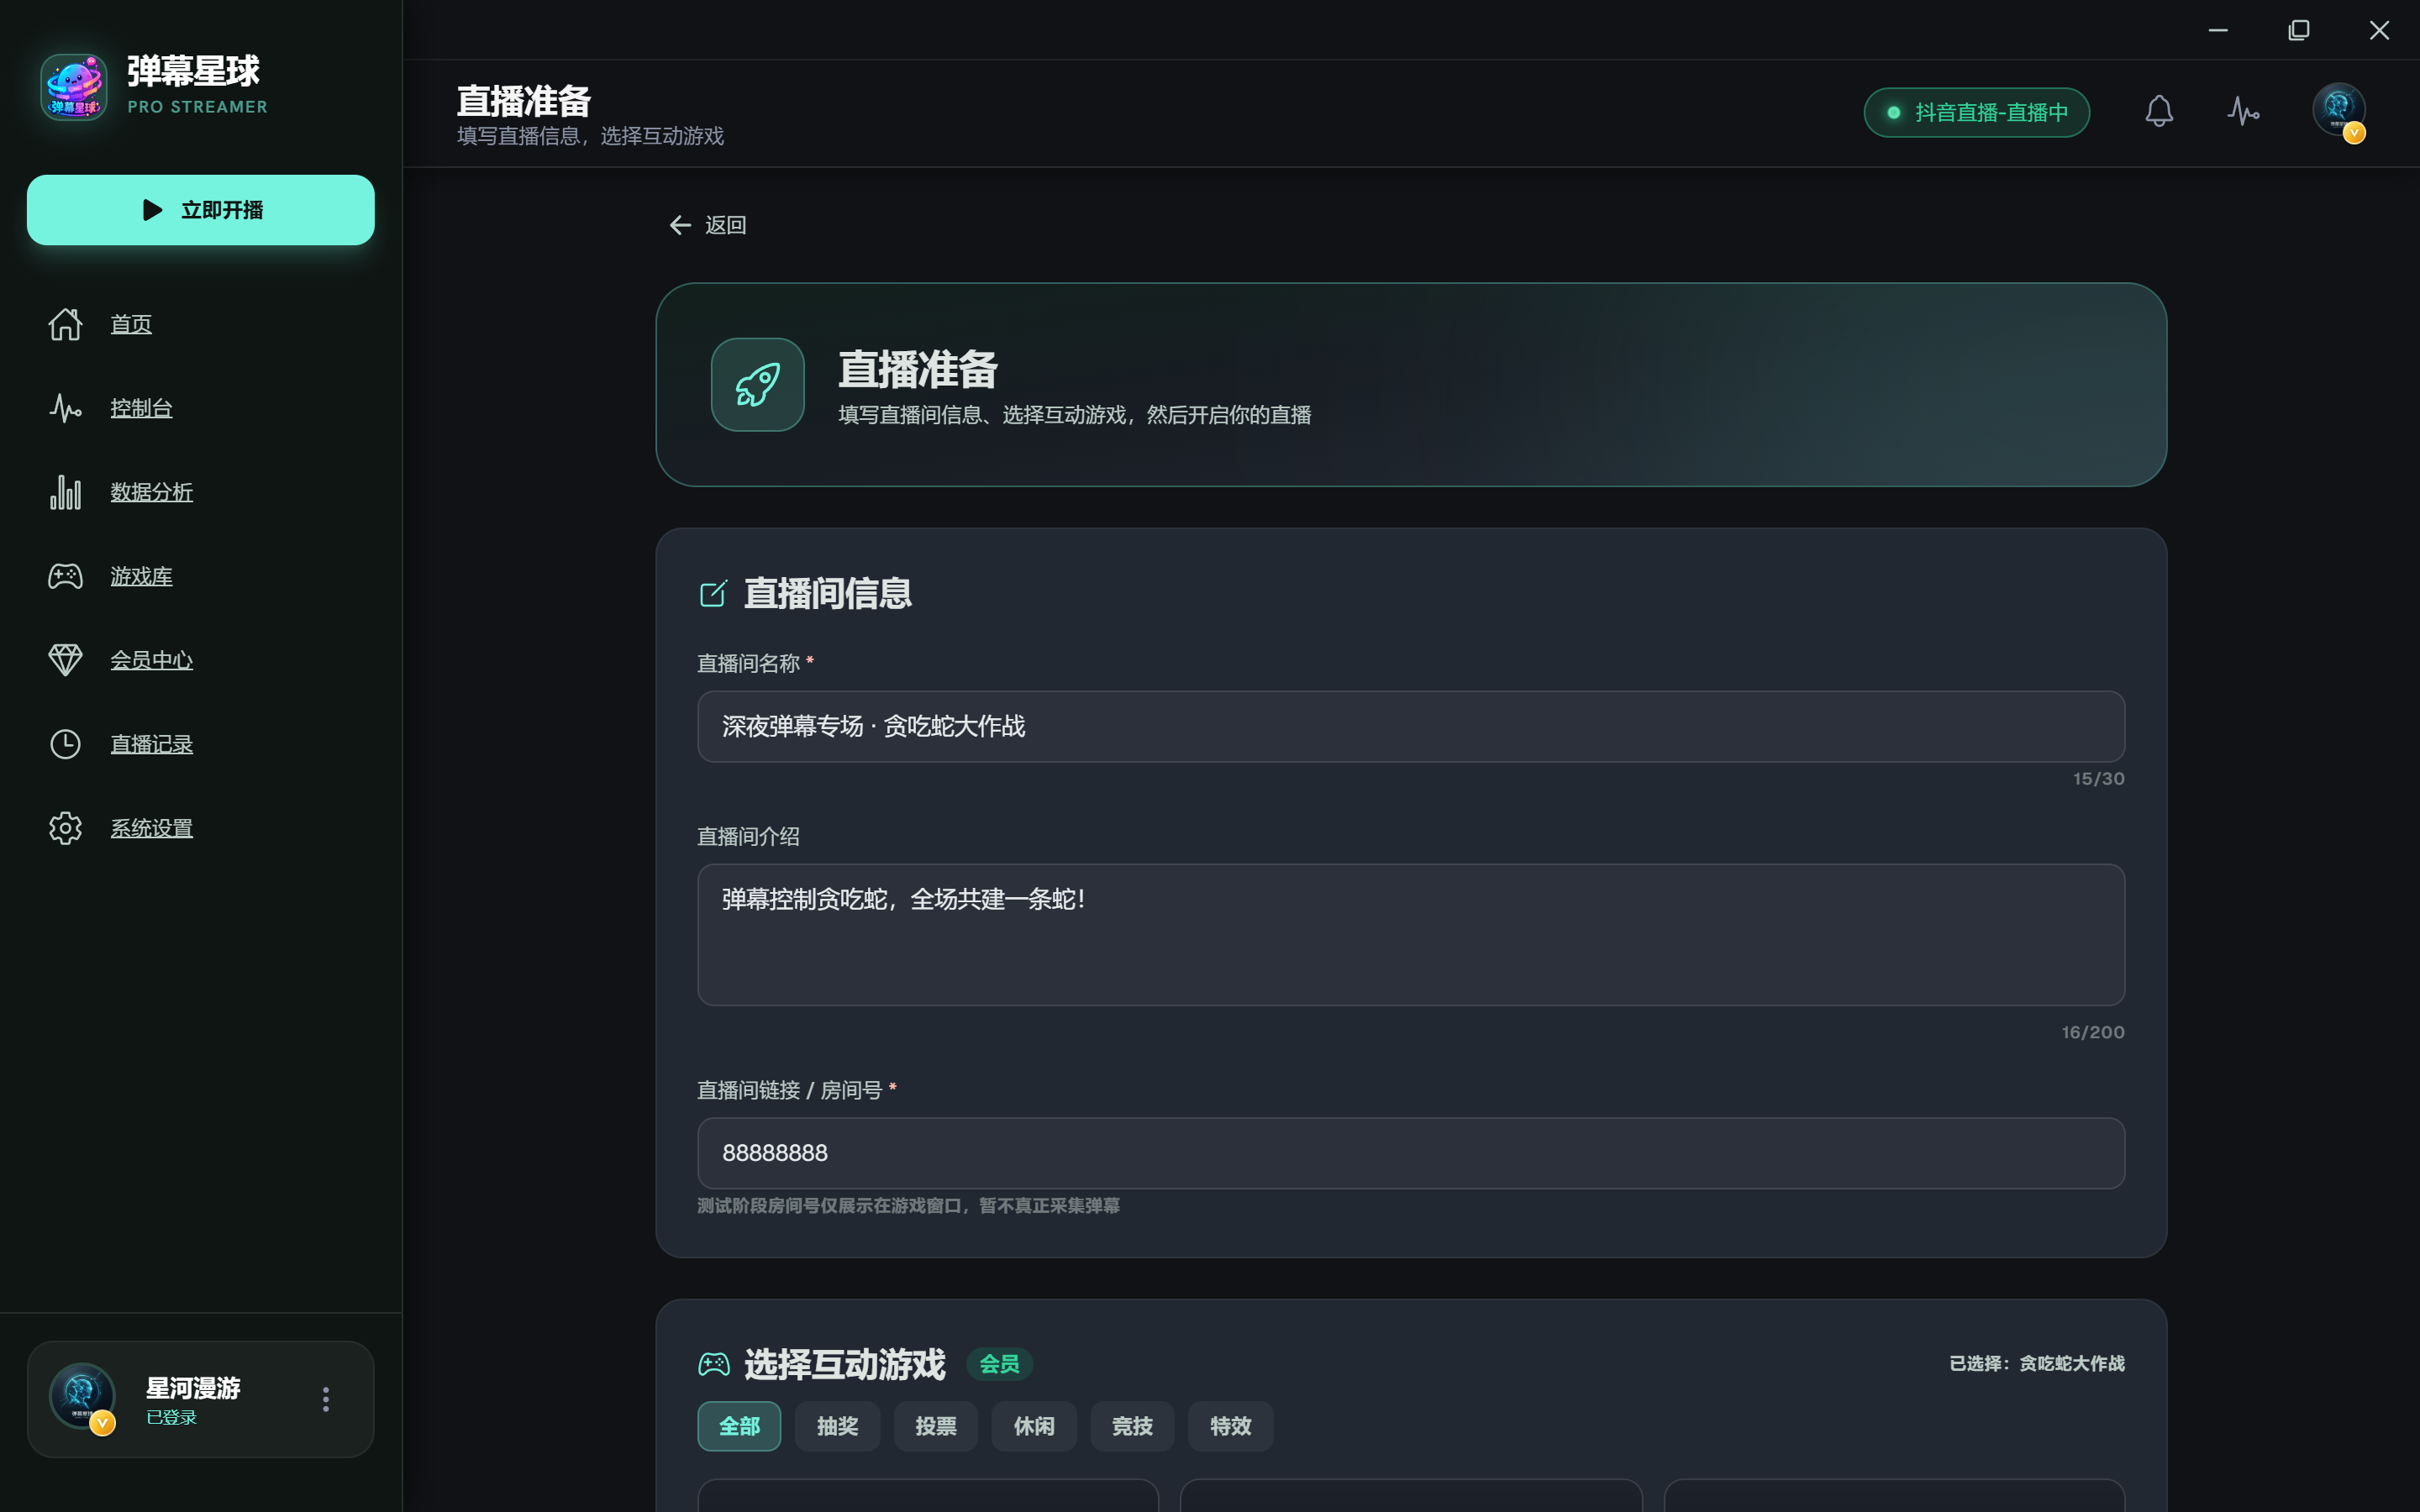Select the 休闲 game filter tab

tap(1034, 1426)
